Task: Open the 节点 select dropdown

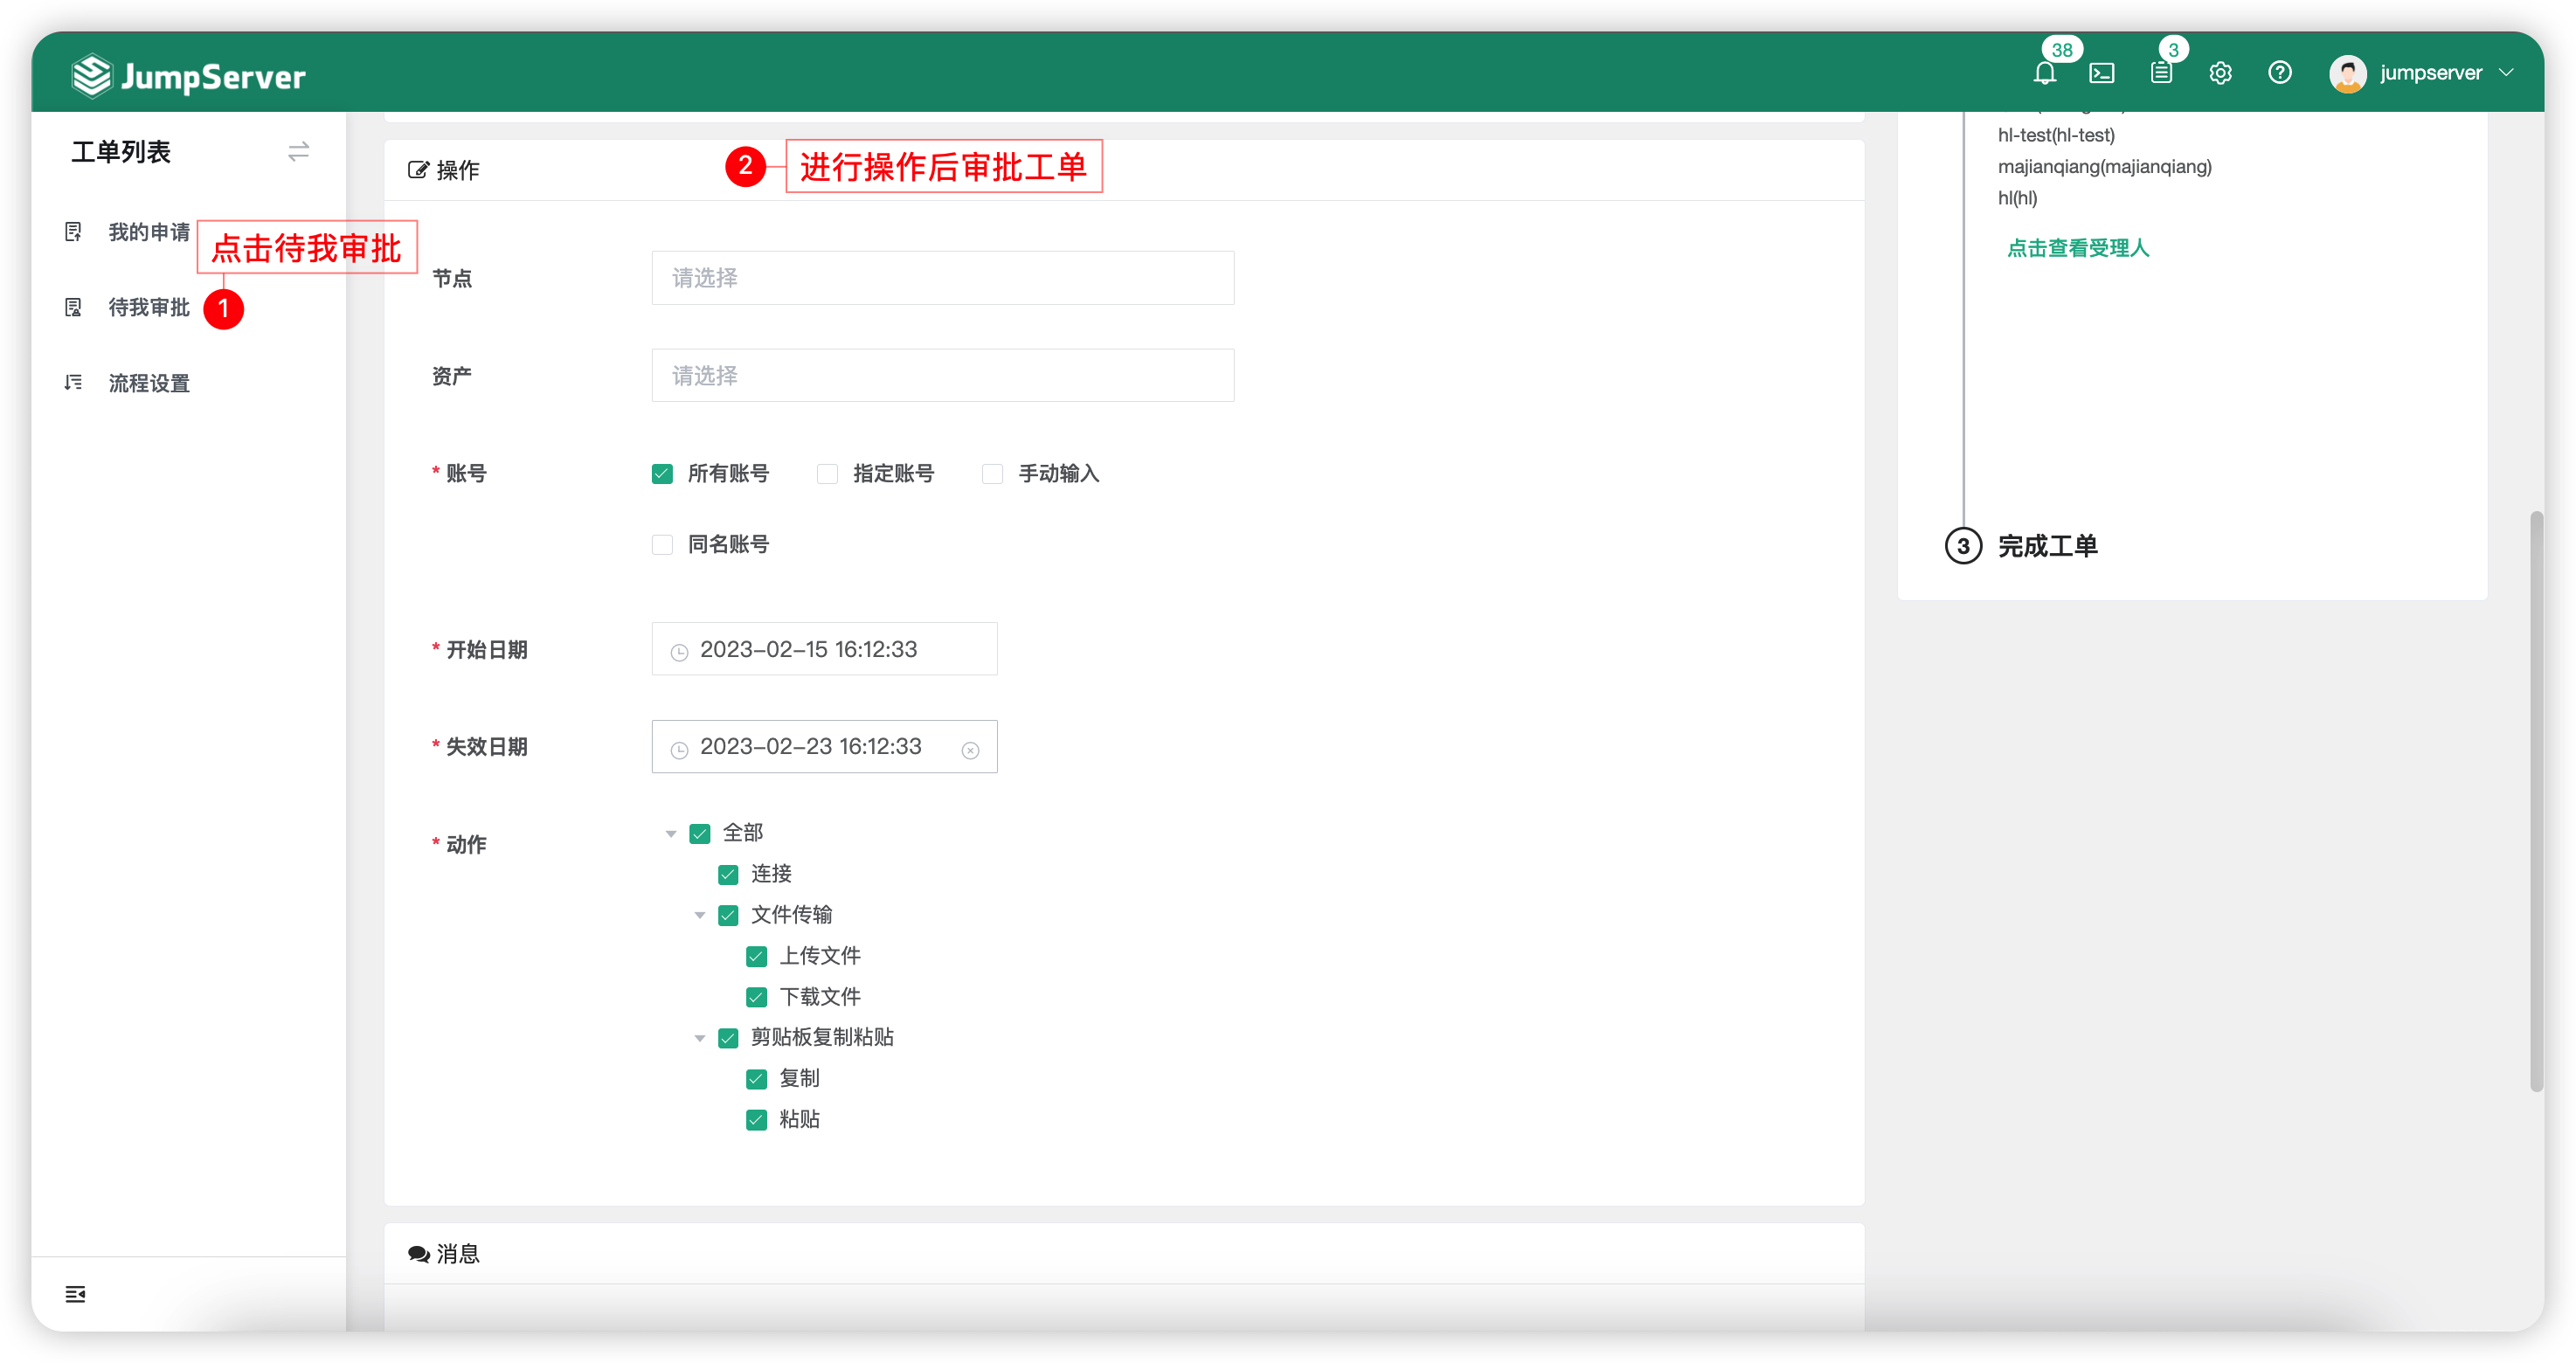Action: 942,278
